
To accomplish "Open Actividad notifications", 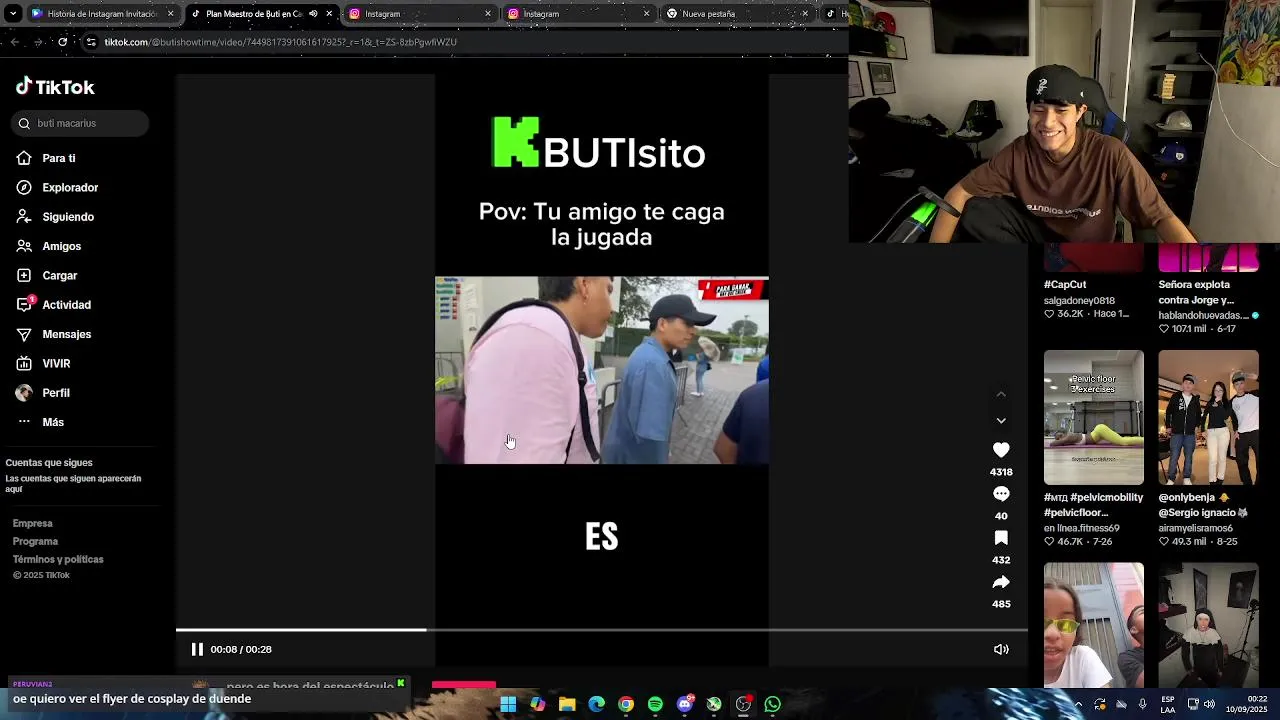I will point(54,305).
